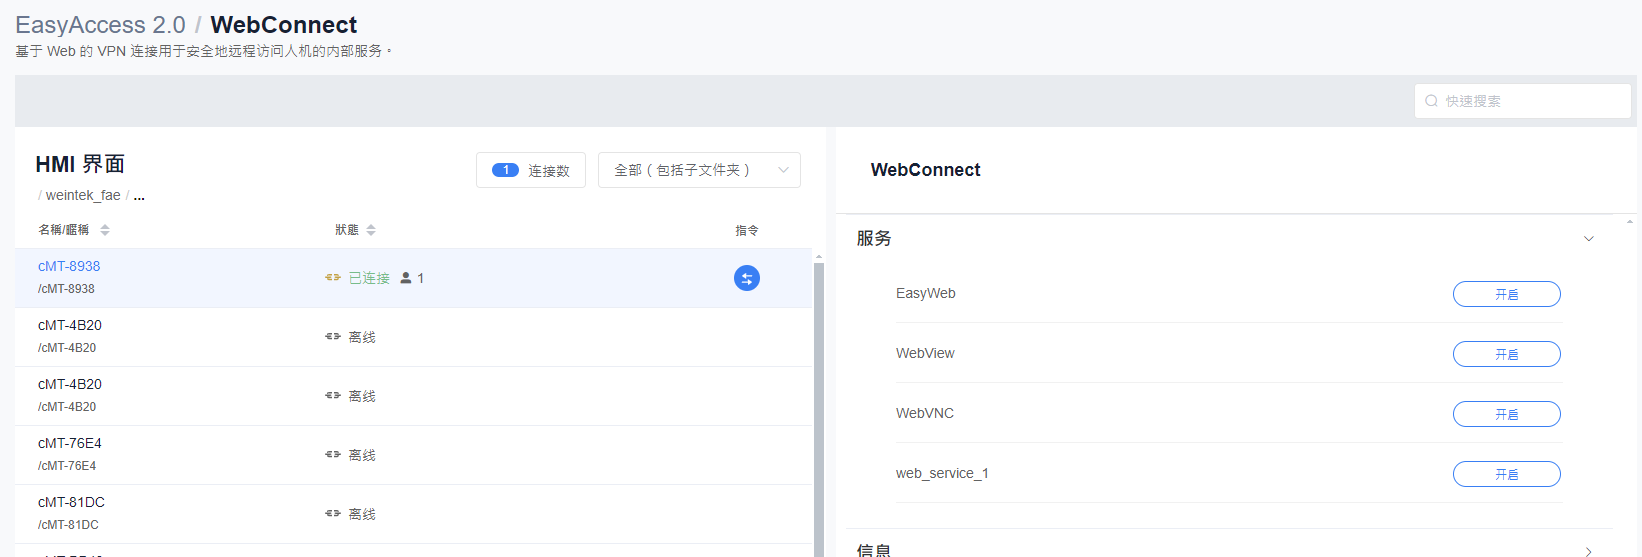Turn on the WebView service
Screen dimensions: 1642x557
click(x=1506, y=354)
